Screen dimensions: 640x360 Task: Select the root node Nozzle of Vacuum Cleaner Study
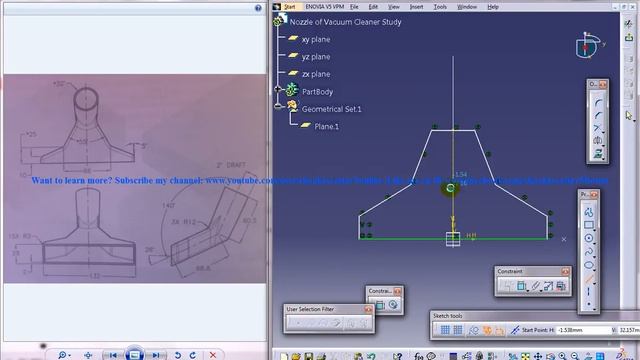[345, 22]
